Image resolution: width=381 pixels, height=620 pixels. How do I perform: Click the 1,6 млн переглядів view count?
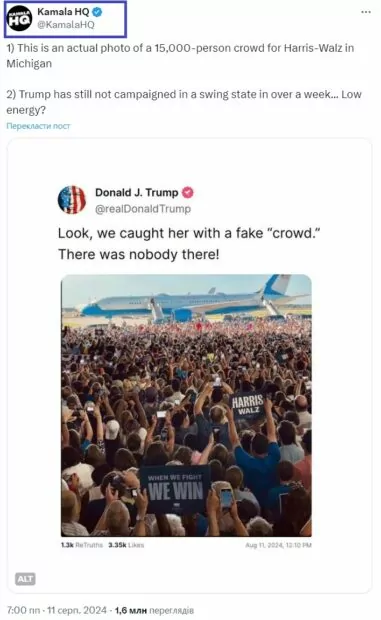click(154, 610)
